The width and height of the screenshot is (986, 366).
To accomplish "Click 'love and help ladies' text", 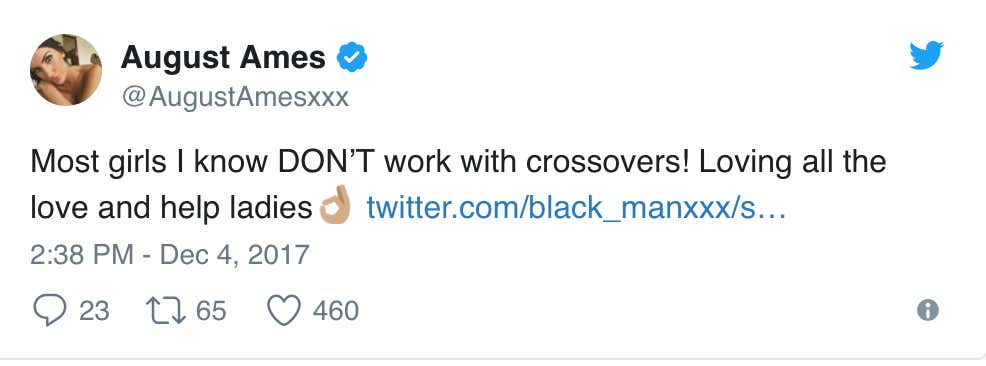I will 172,208.
